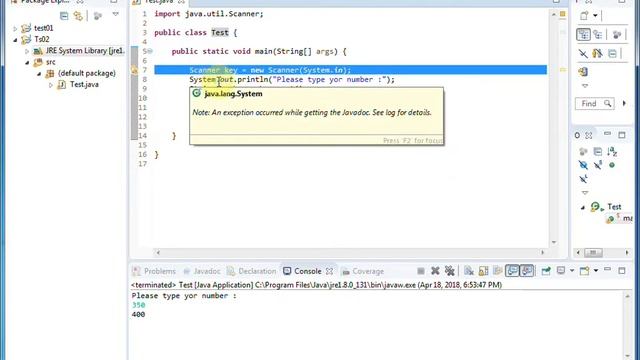
Task: Click the task list Find field
Action: pos(594,104)
